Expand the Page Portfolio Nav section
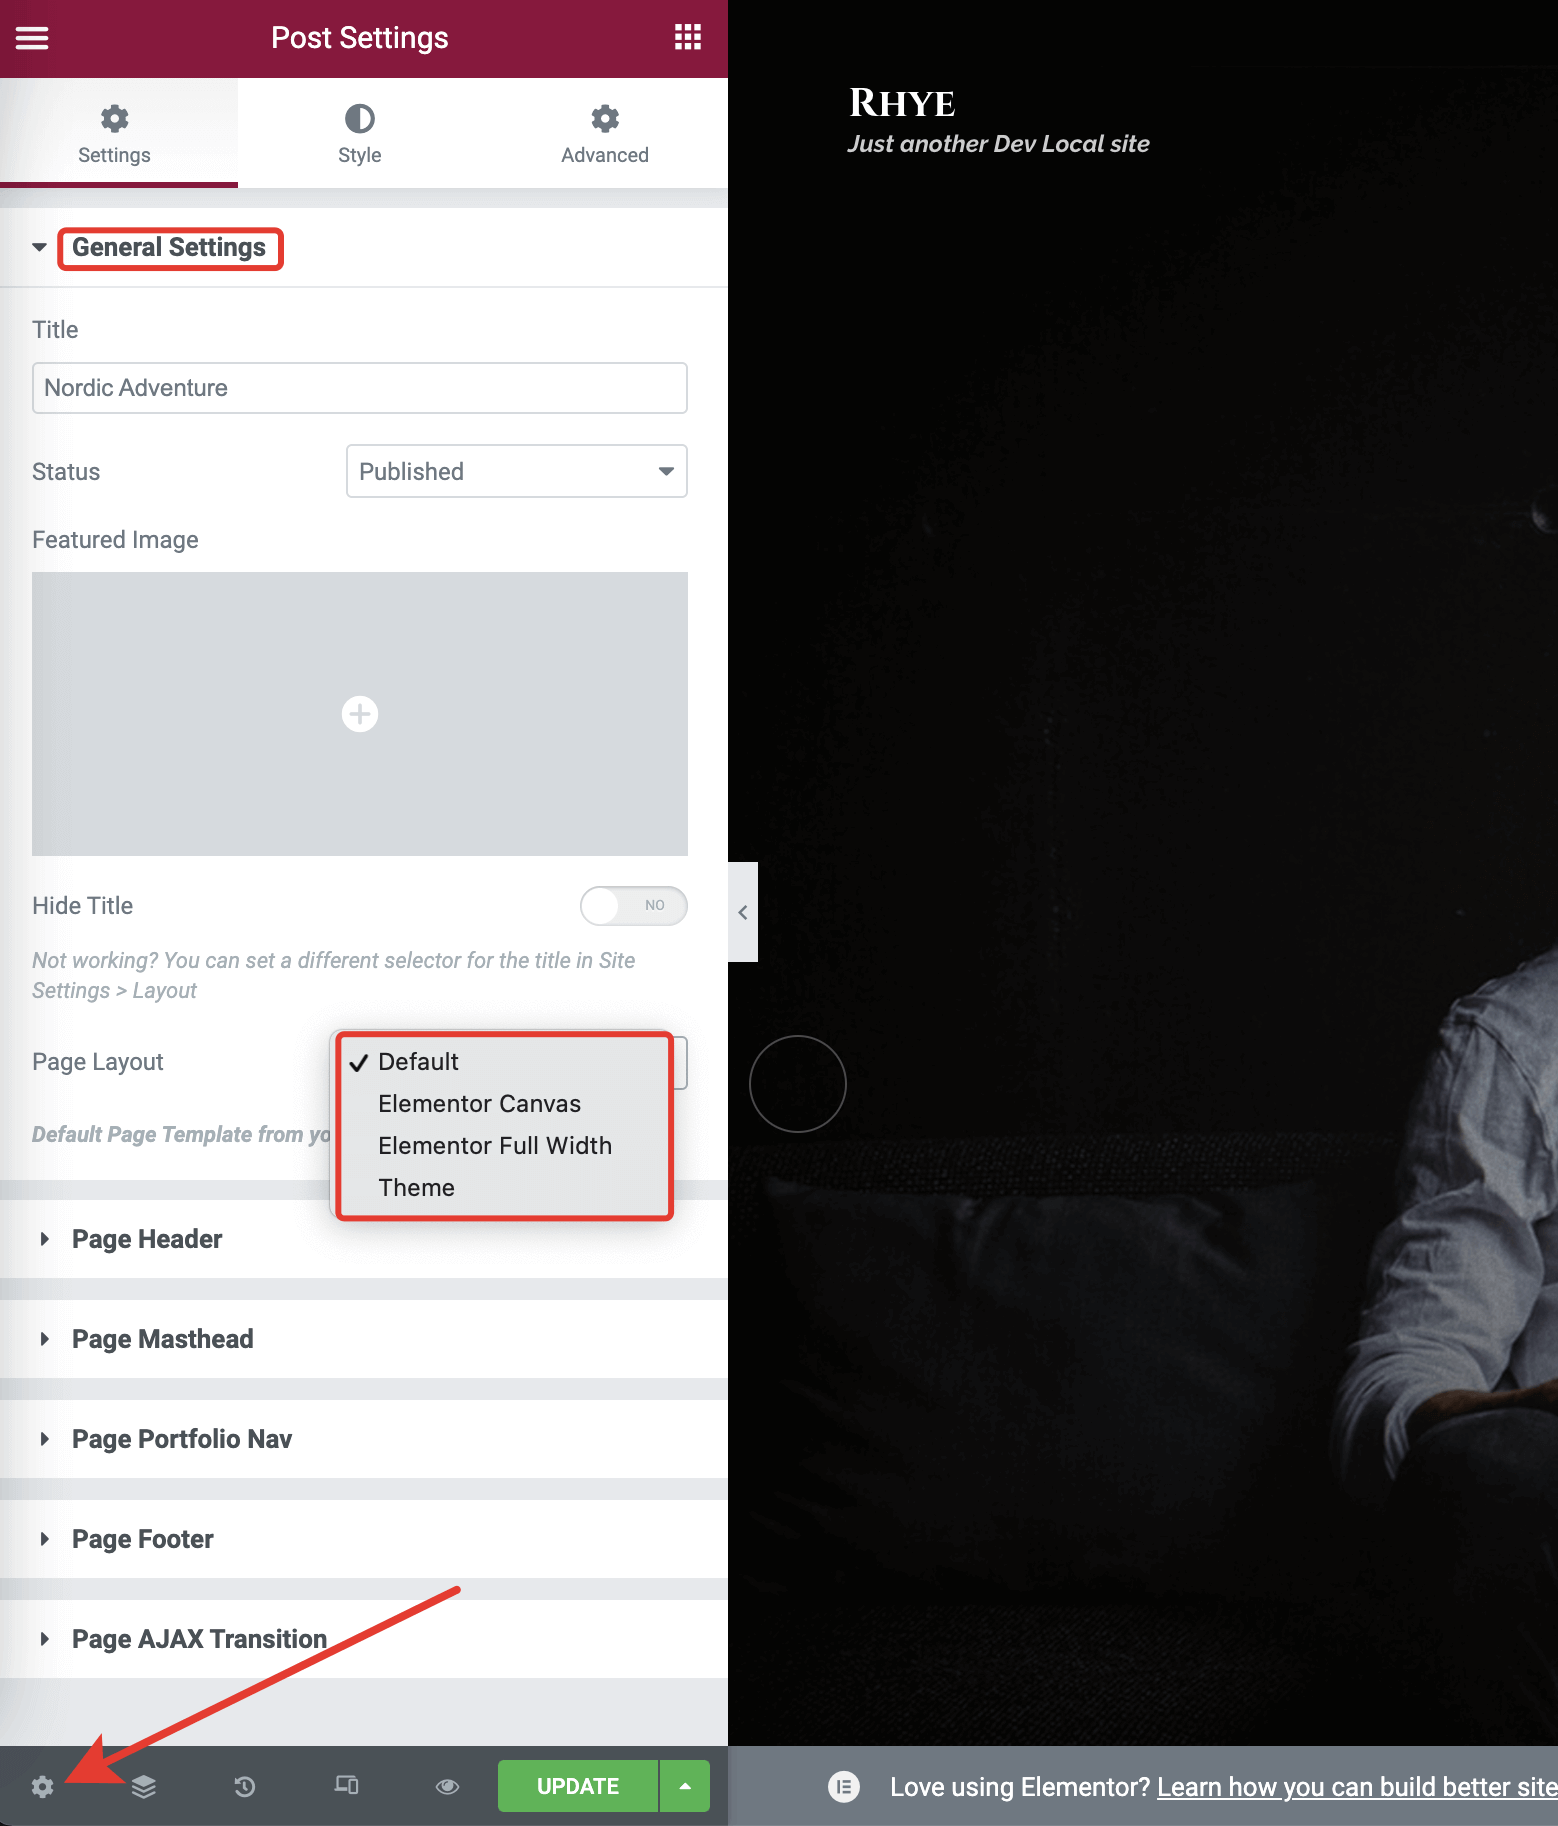This screenshot has width=1558, height=1826. pyautogui.click(x=181, y=1439)
